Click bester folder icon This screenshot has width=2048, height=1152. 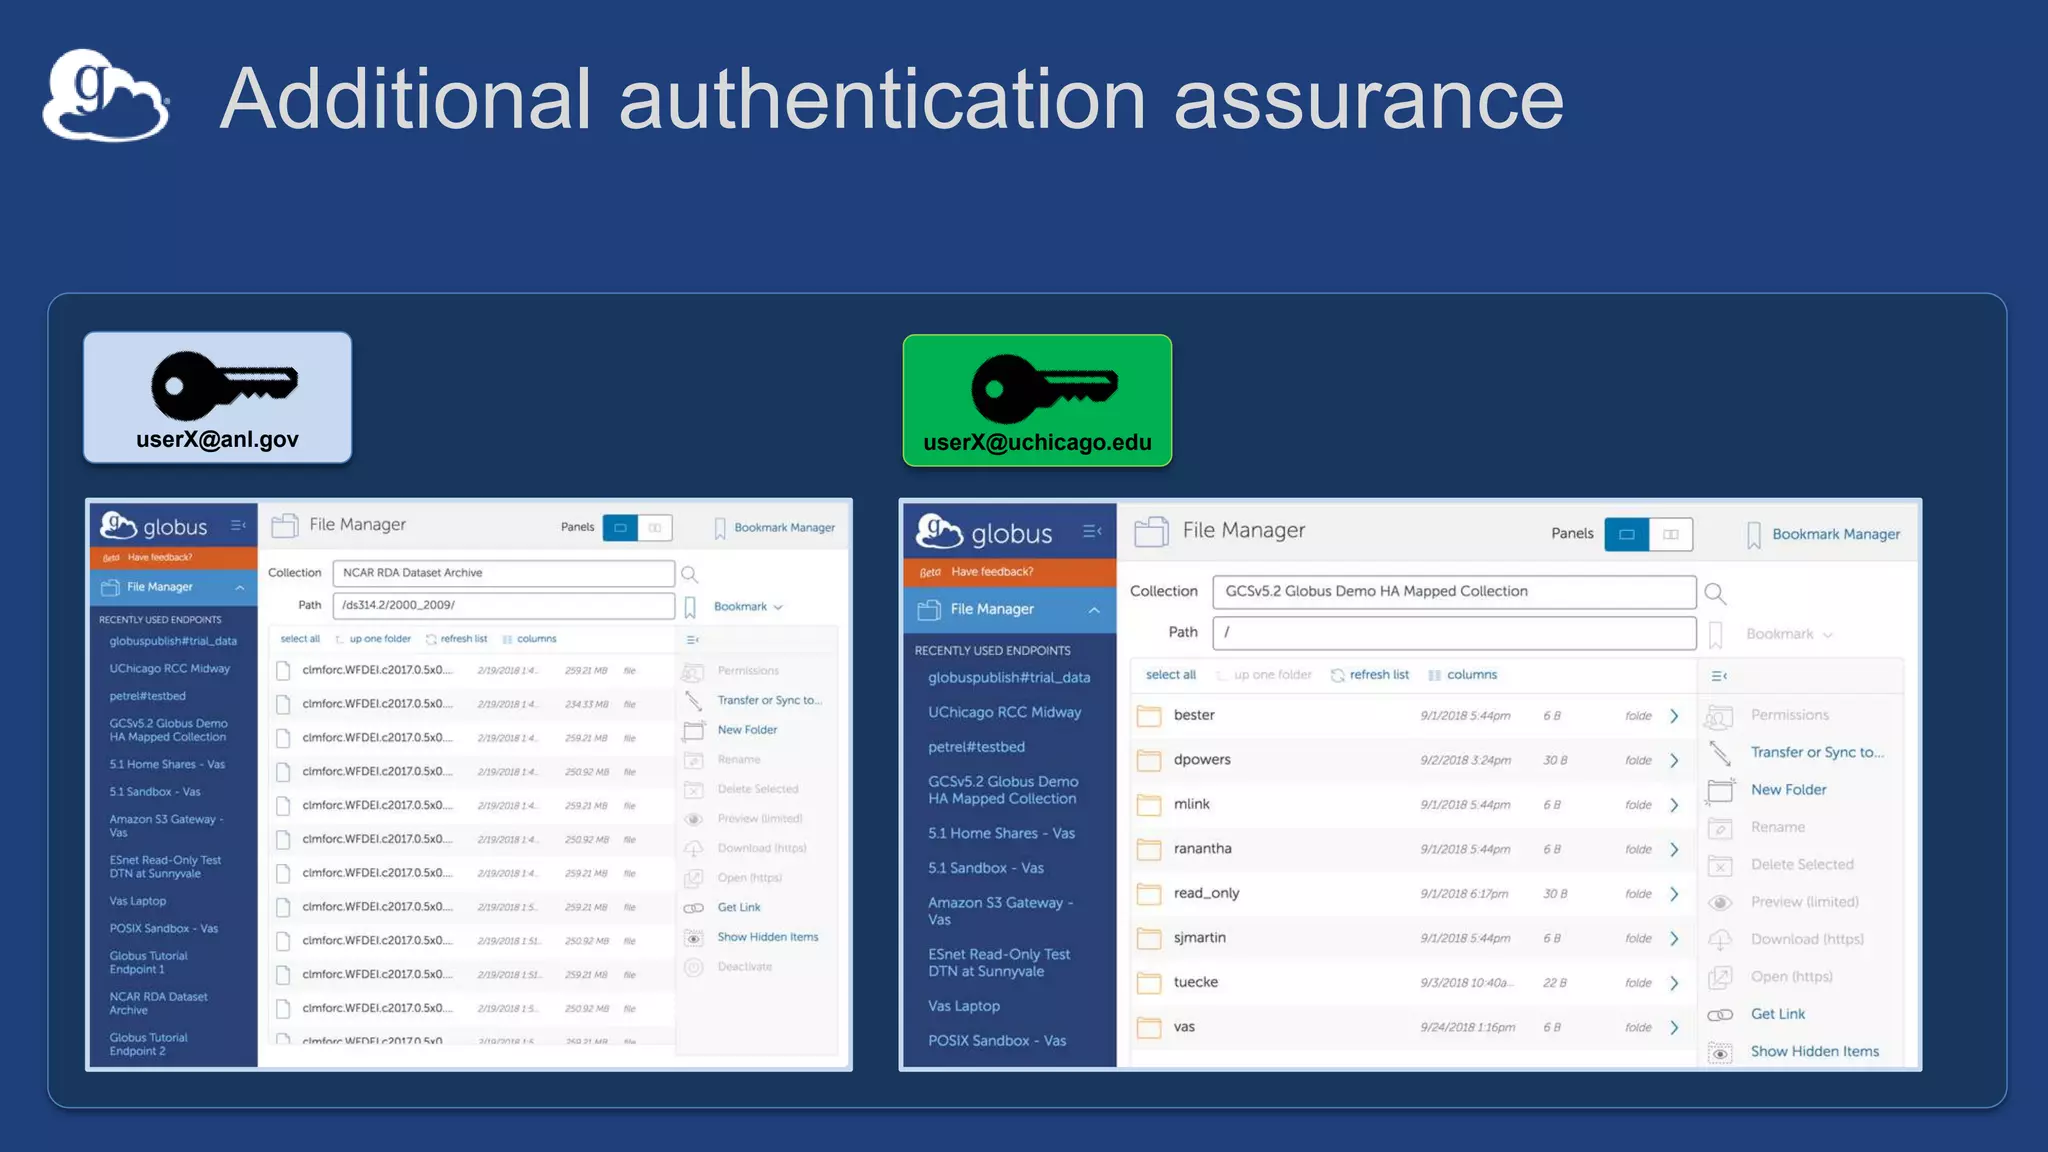pos(1149,716)
